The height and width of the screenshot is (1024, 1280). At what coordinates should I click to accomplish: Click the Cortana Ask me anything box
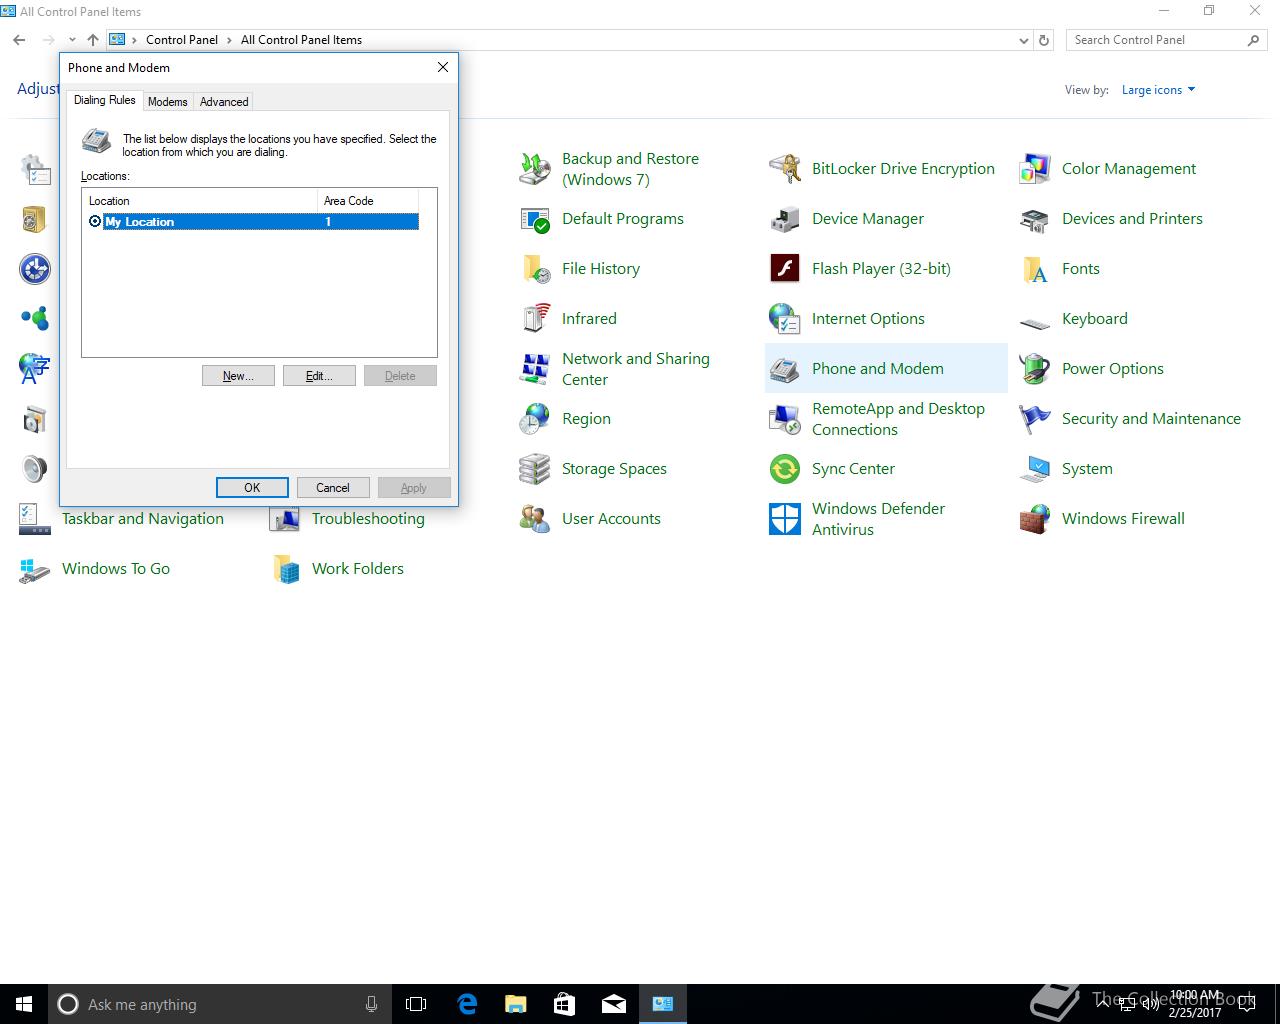point(220,1004)
